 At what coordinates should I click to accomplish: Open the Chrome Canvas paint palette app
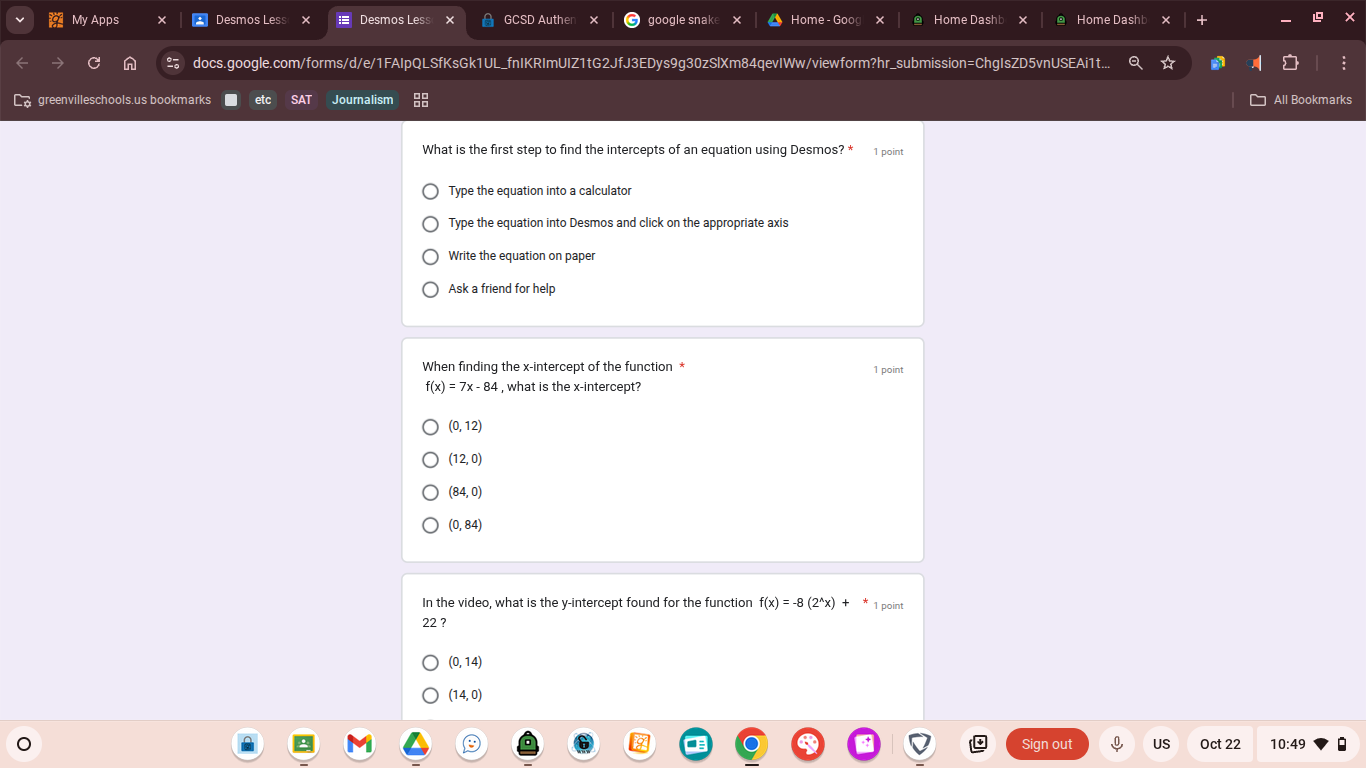coord(807,744)
